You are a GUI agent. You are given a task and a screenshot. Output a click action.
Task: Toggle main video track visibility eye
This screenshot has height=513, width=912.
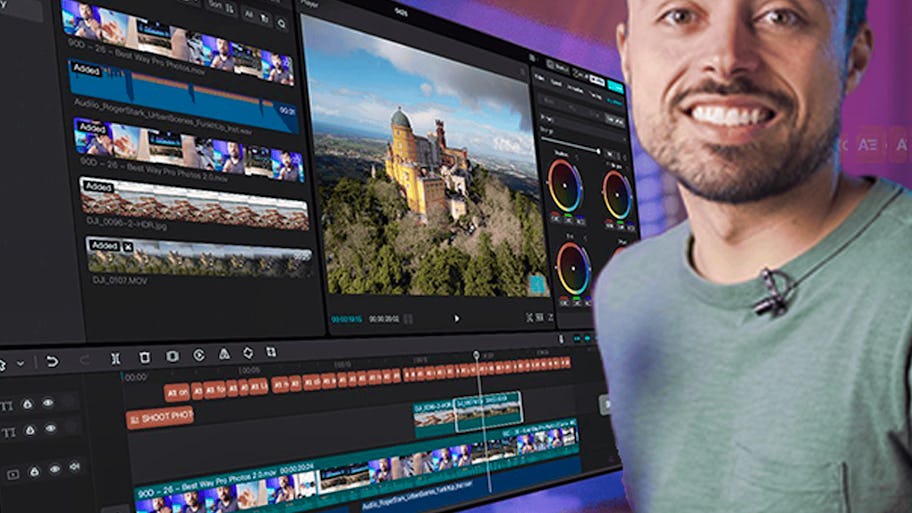click(x=55, y=469)
